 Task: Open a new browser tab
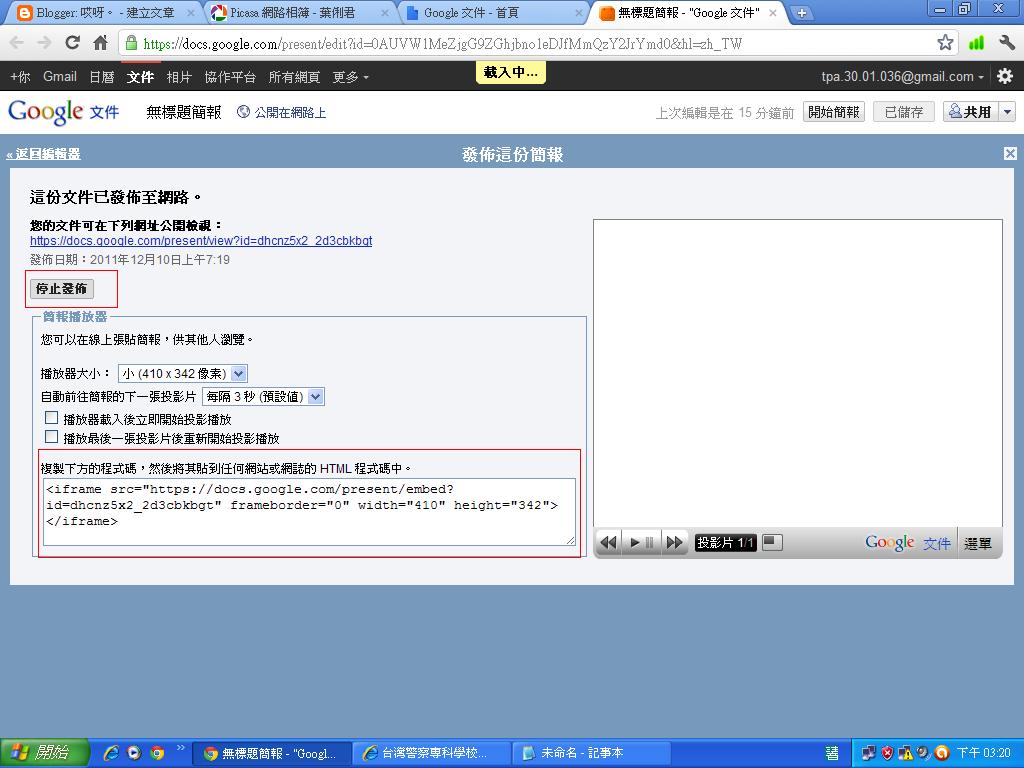click(x=801, y=12)
